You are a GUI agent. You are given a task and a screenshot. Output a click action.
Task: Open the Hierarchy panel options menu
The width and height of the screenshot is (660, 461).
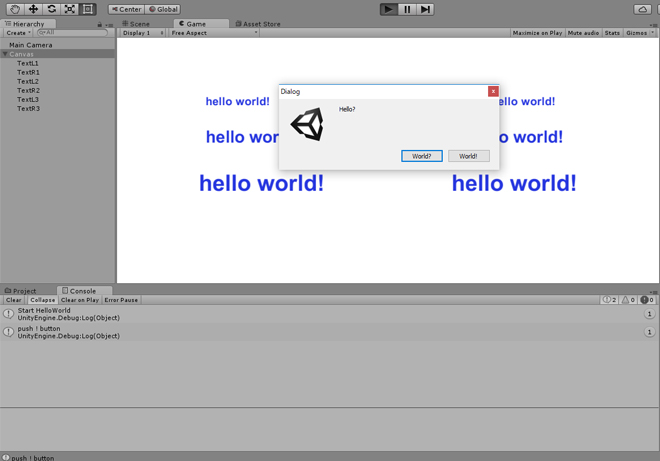click(109, 25)
